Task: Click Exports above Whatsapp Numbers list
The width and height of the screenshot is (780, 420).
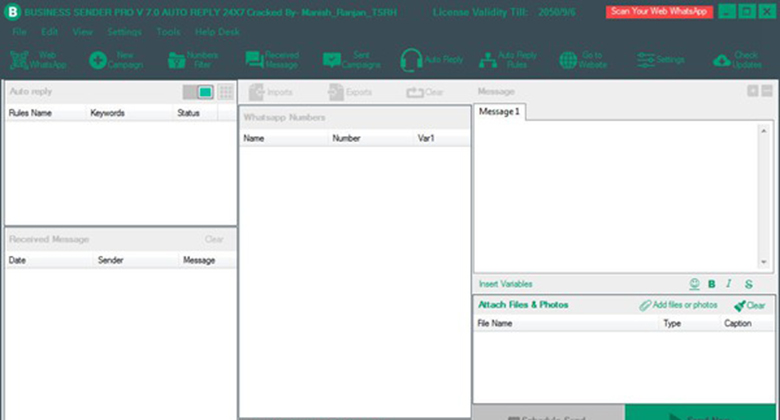Action: 350,92
